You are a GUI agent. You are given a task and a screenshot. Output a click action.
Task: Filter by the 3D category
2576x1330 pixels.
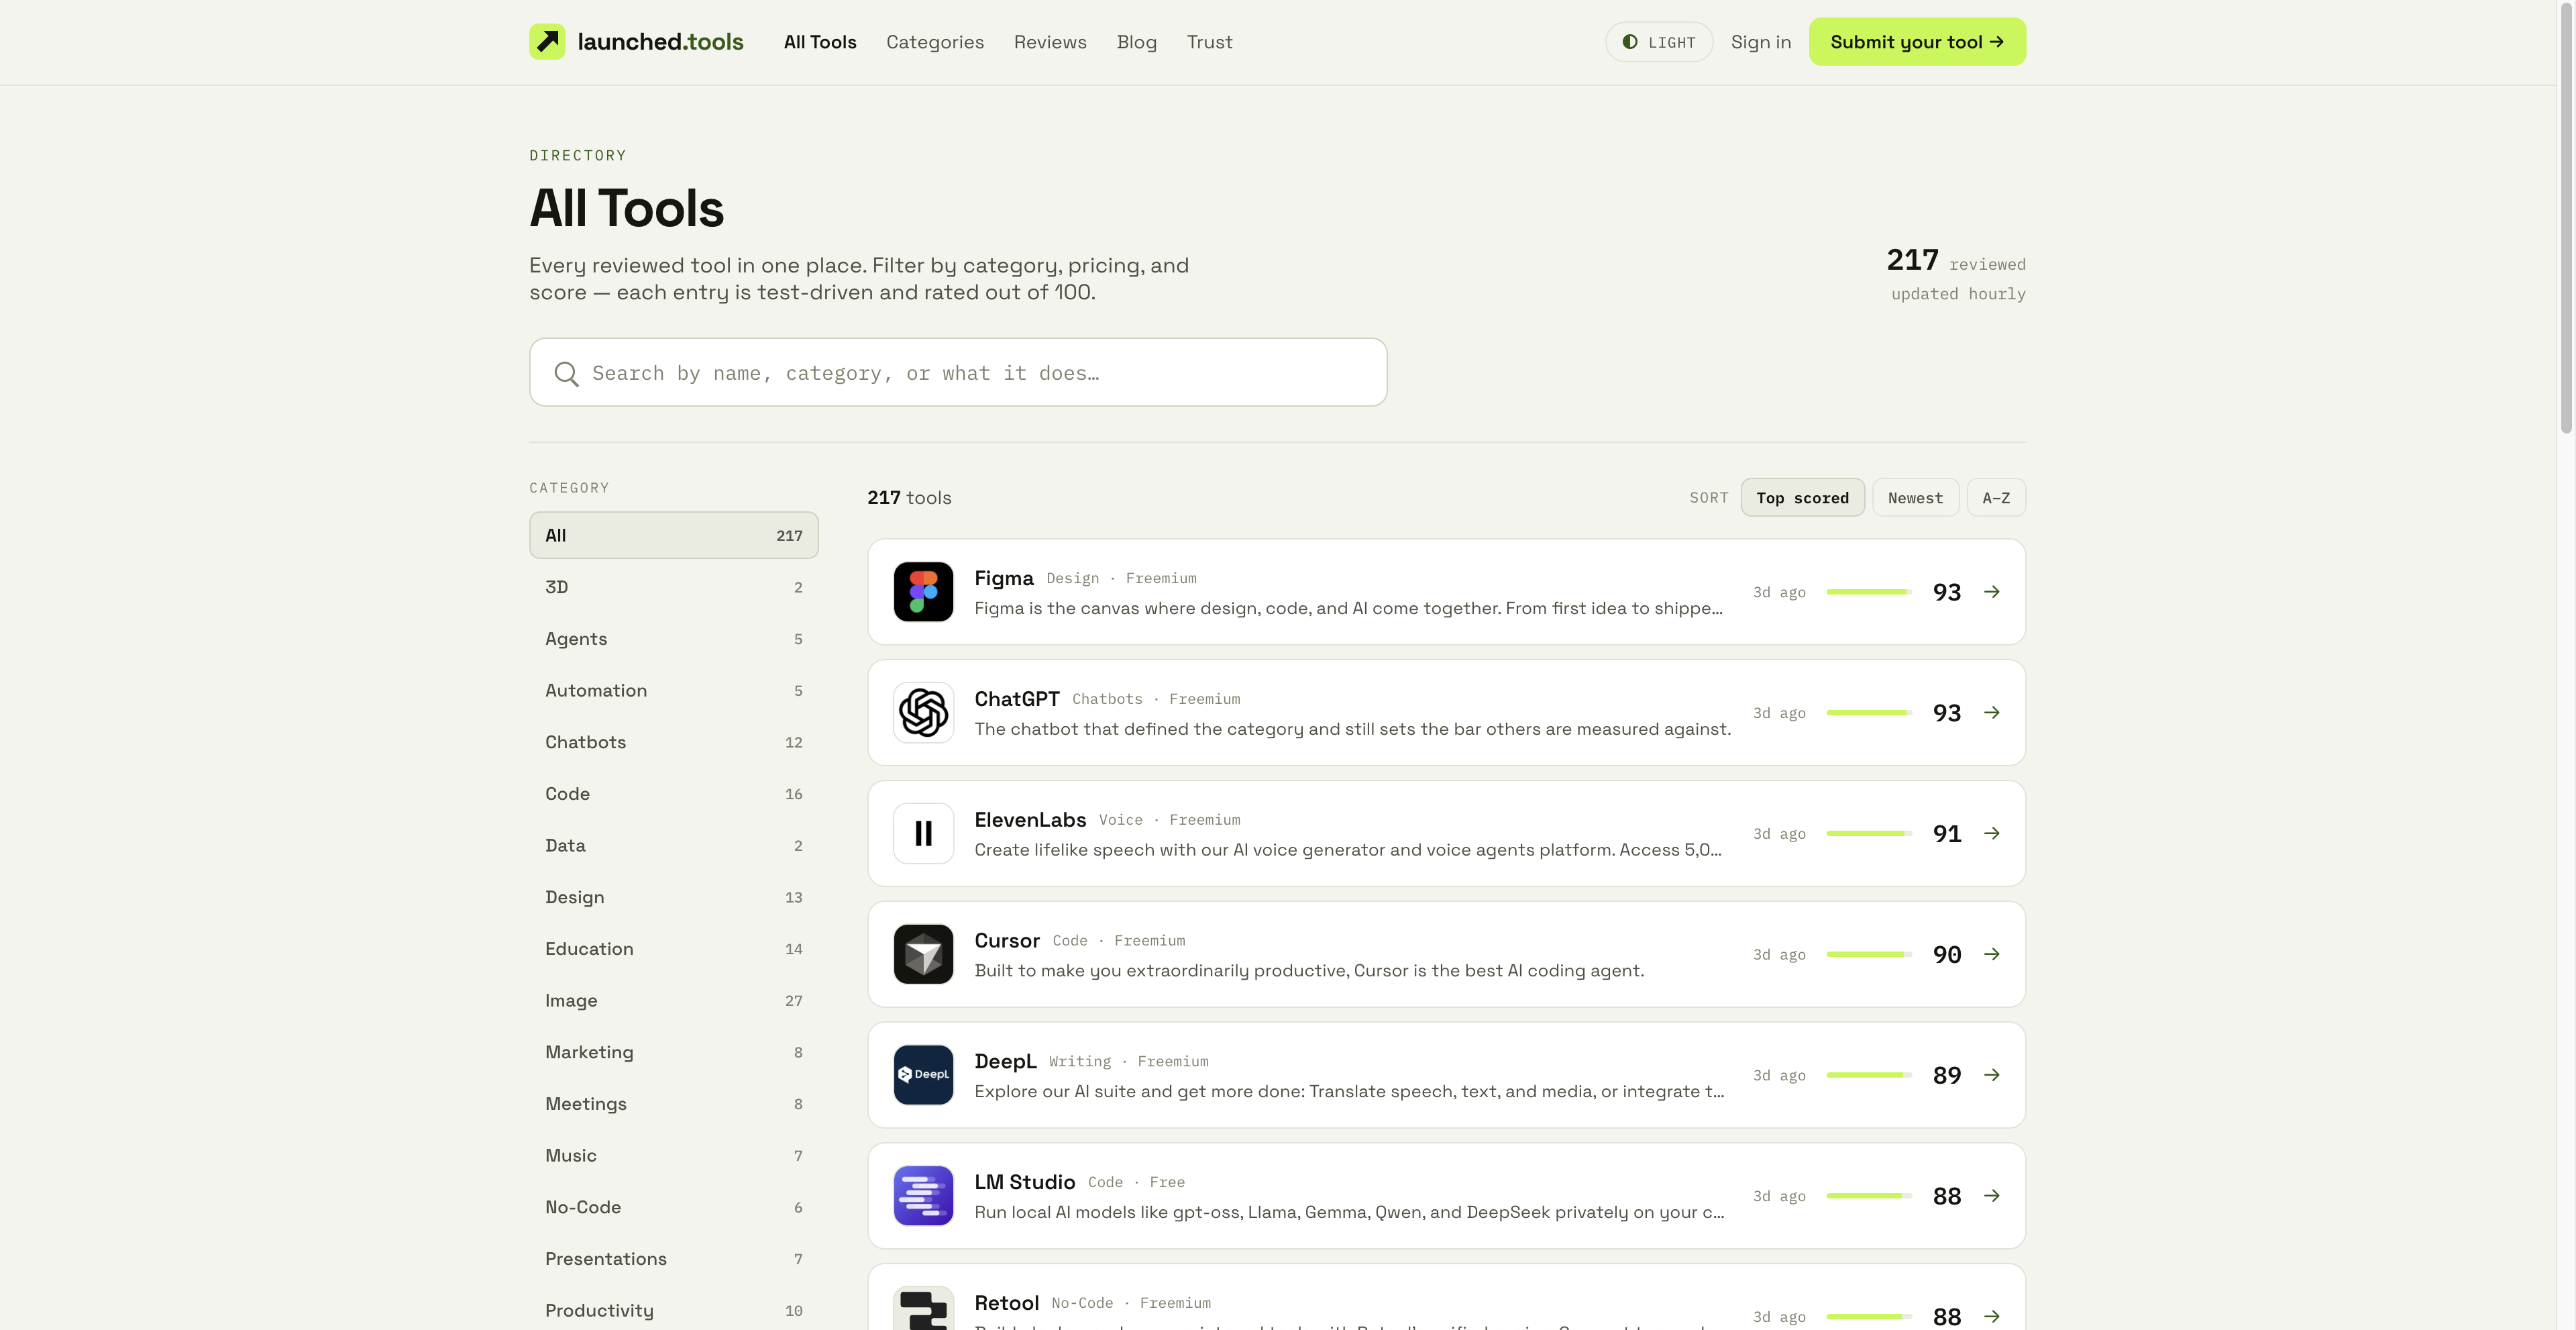(674, 587)
